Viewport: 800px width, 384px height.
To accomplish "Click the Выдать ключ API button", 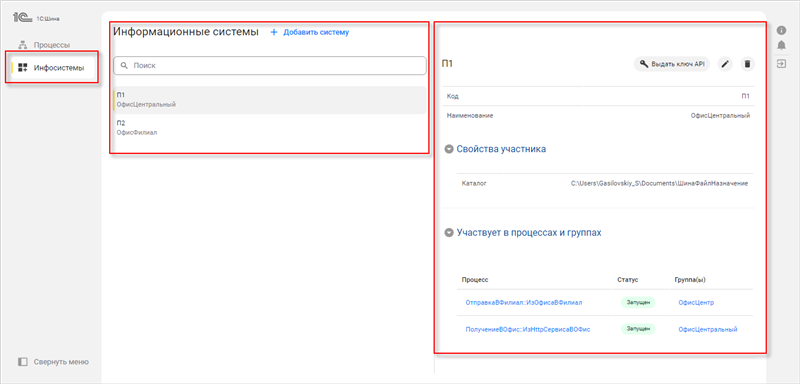I will 672,64.
